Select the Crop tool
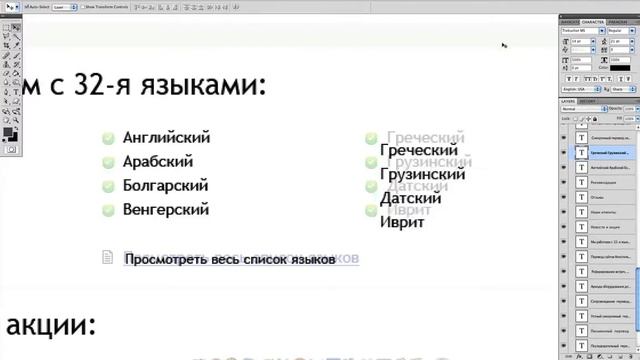Viewport: 640px width, 360px height. tap(7, 46)
